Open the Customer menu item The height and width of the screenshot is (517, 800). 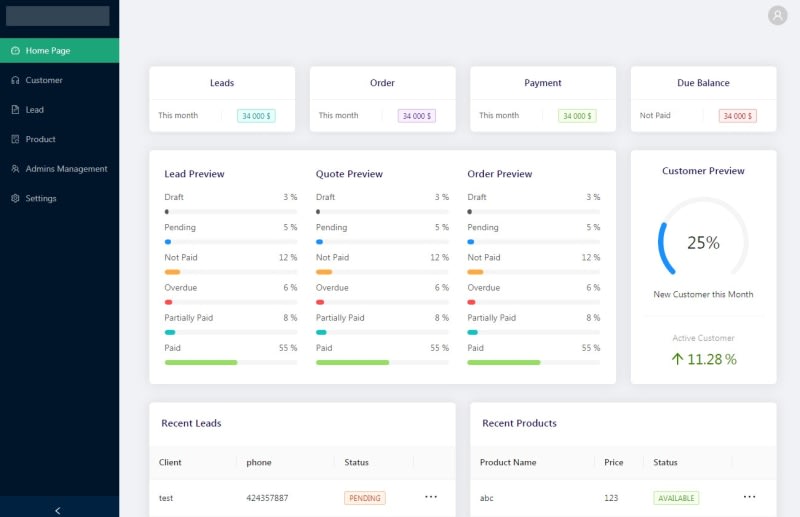(59, 80)
